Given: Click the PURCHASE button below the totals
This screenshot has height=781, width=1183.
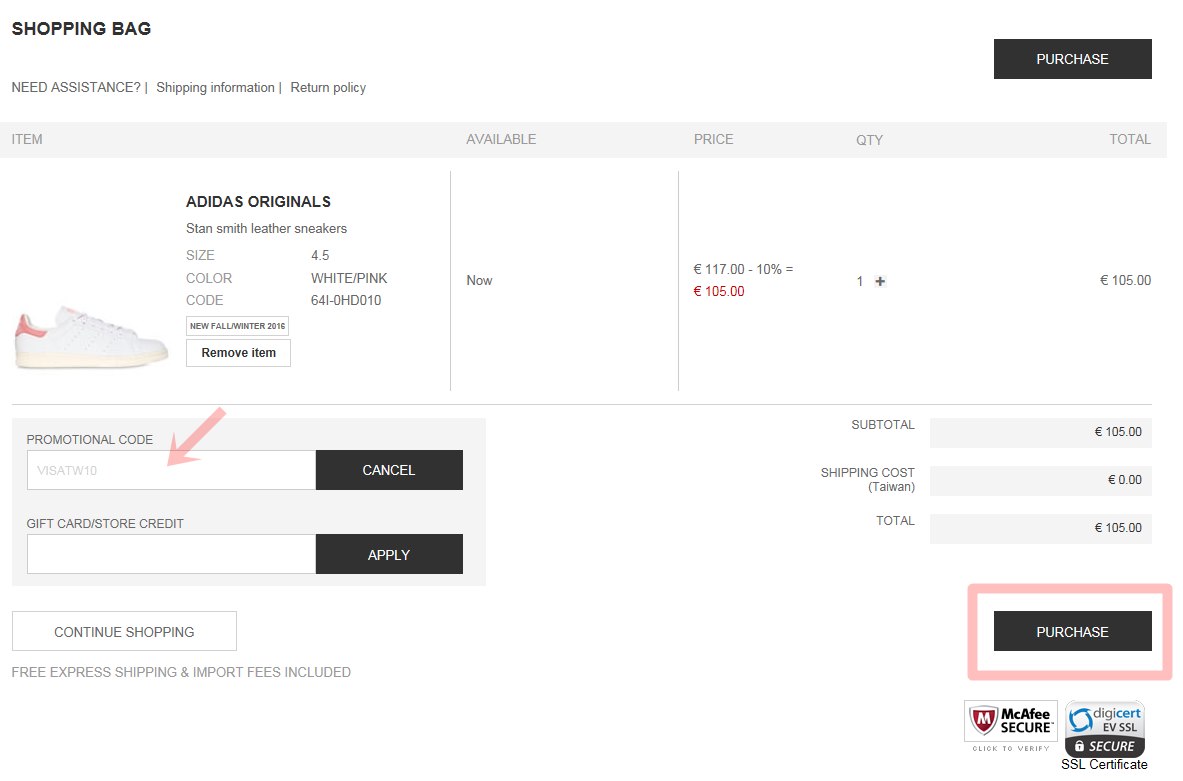Looking at the screenshot, I should (1072, 632).
